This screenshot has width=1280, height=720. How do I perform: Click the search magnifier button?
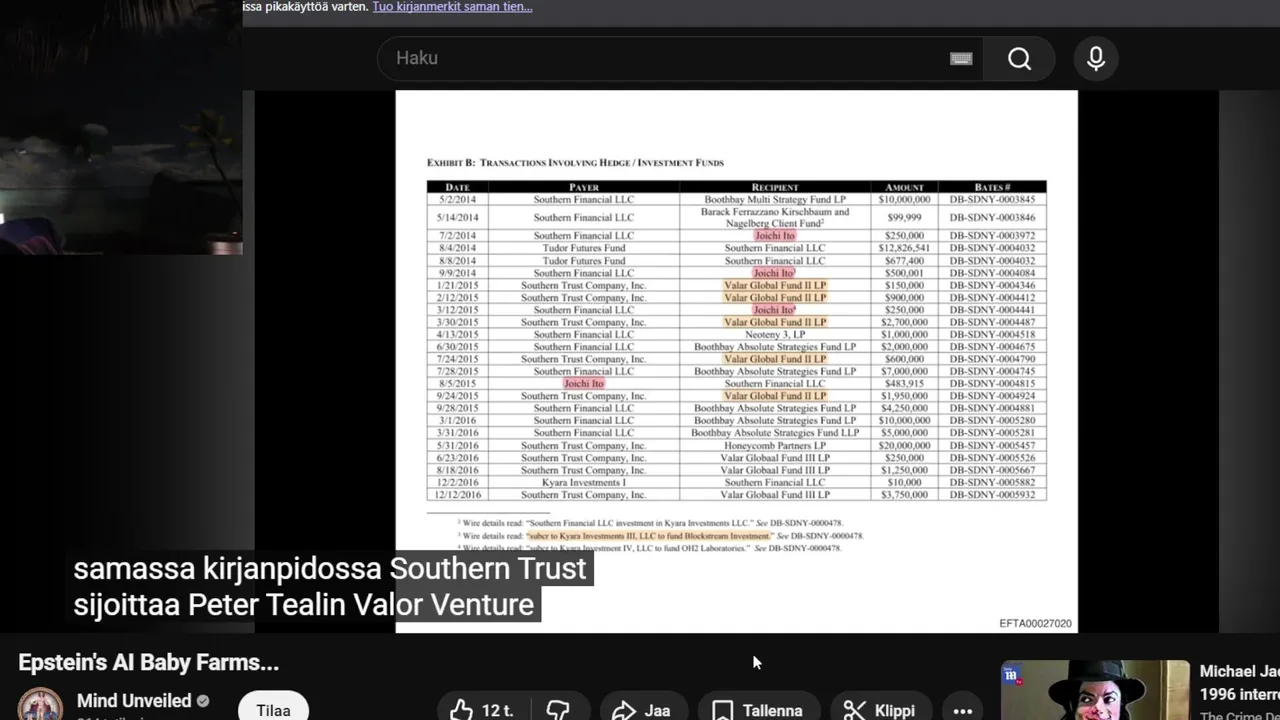pyautogui.click(x=1019, y=59)
